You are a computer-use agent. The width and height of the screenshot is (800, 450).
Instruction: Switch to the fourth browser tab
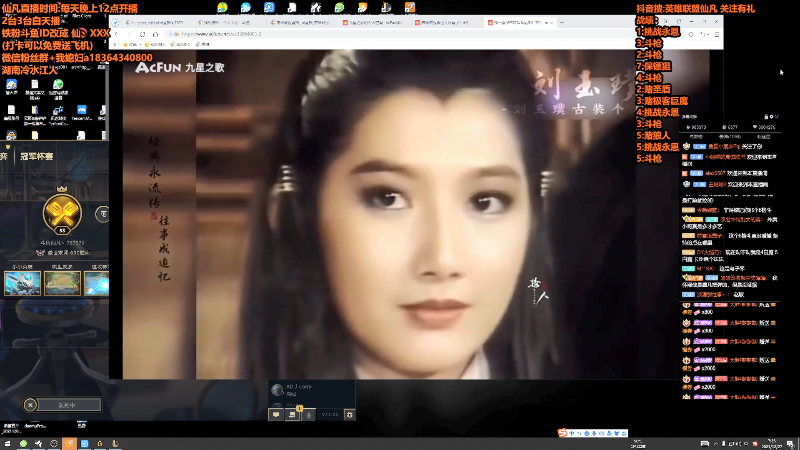click(x=373, y=22)
